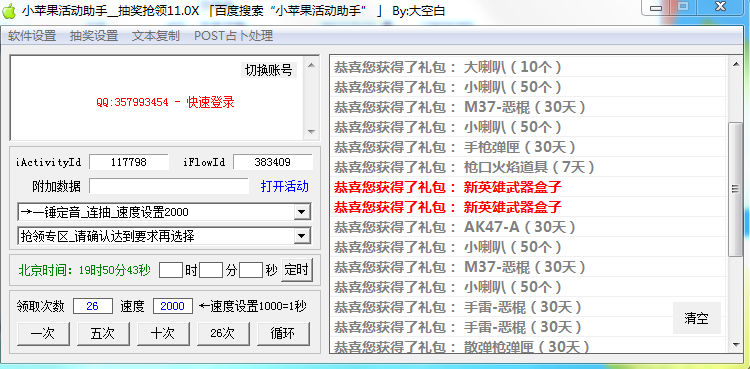Open the 软件设置 menu
750x369 pixels.
pyautogui.click(x=32, y=36)
